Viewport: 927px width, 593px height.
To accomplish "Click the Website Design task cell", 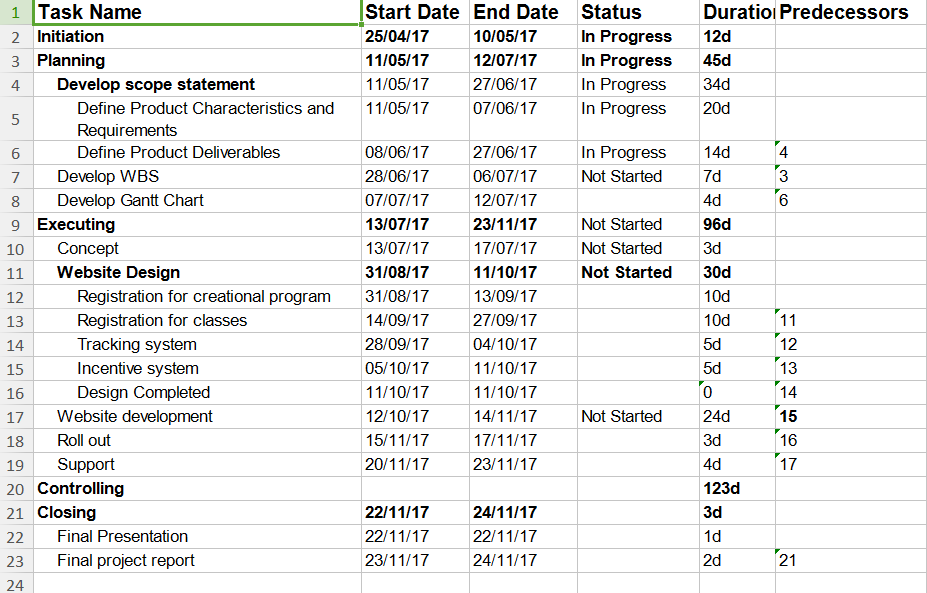I will click(x=197, y=273).
